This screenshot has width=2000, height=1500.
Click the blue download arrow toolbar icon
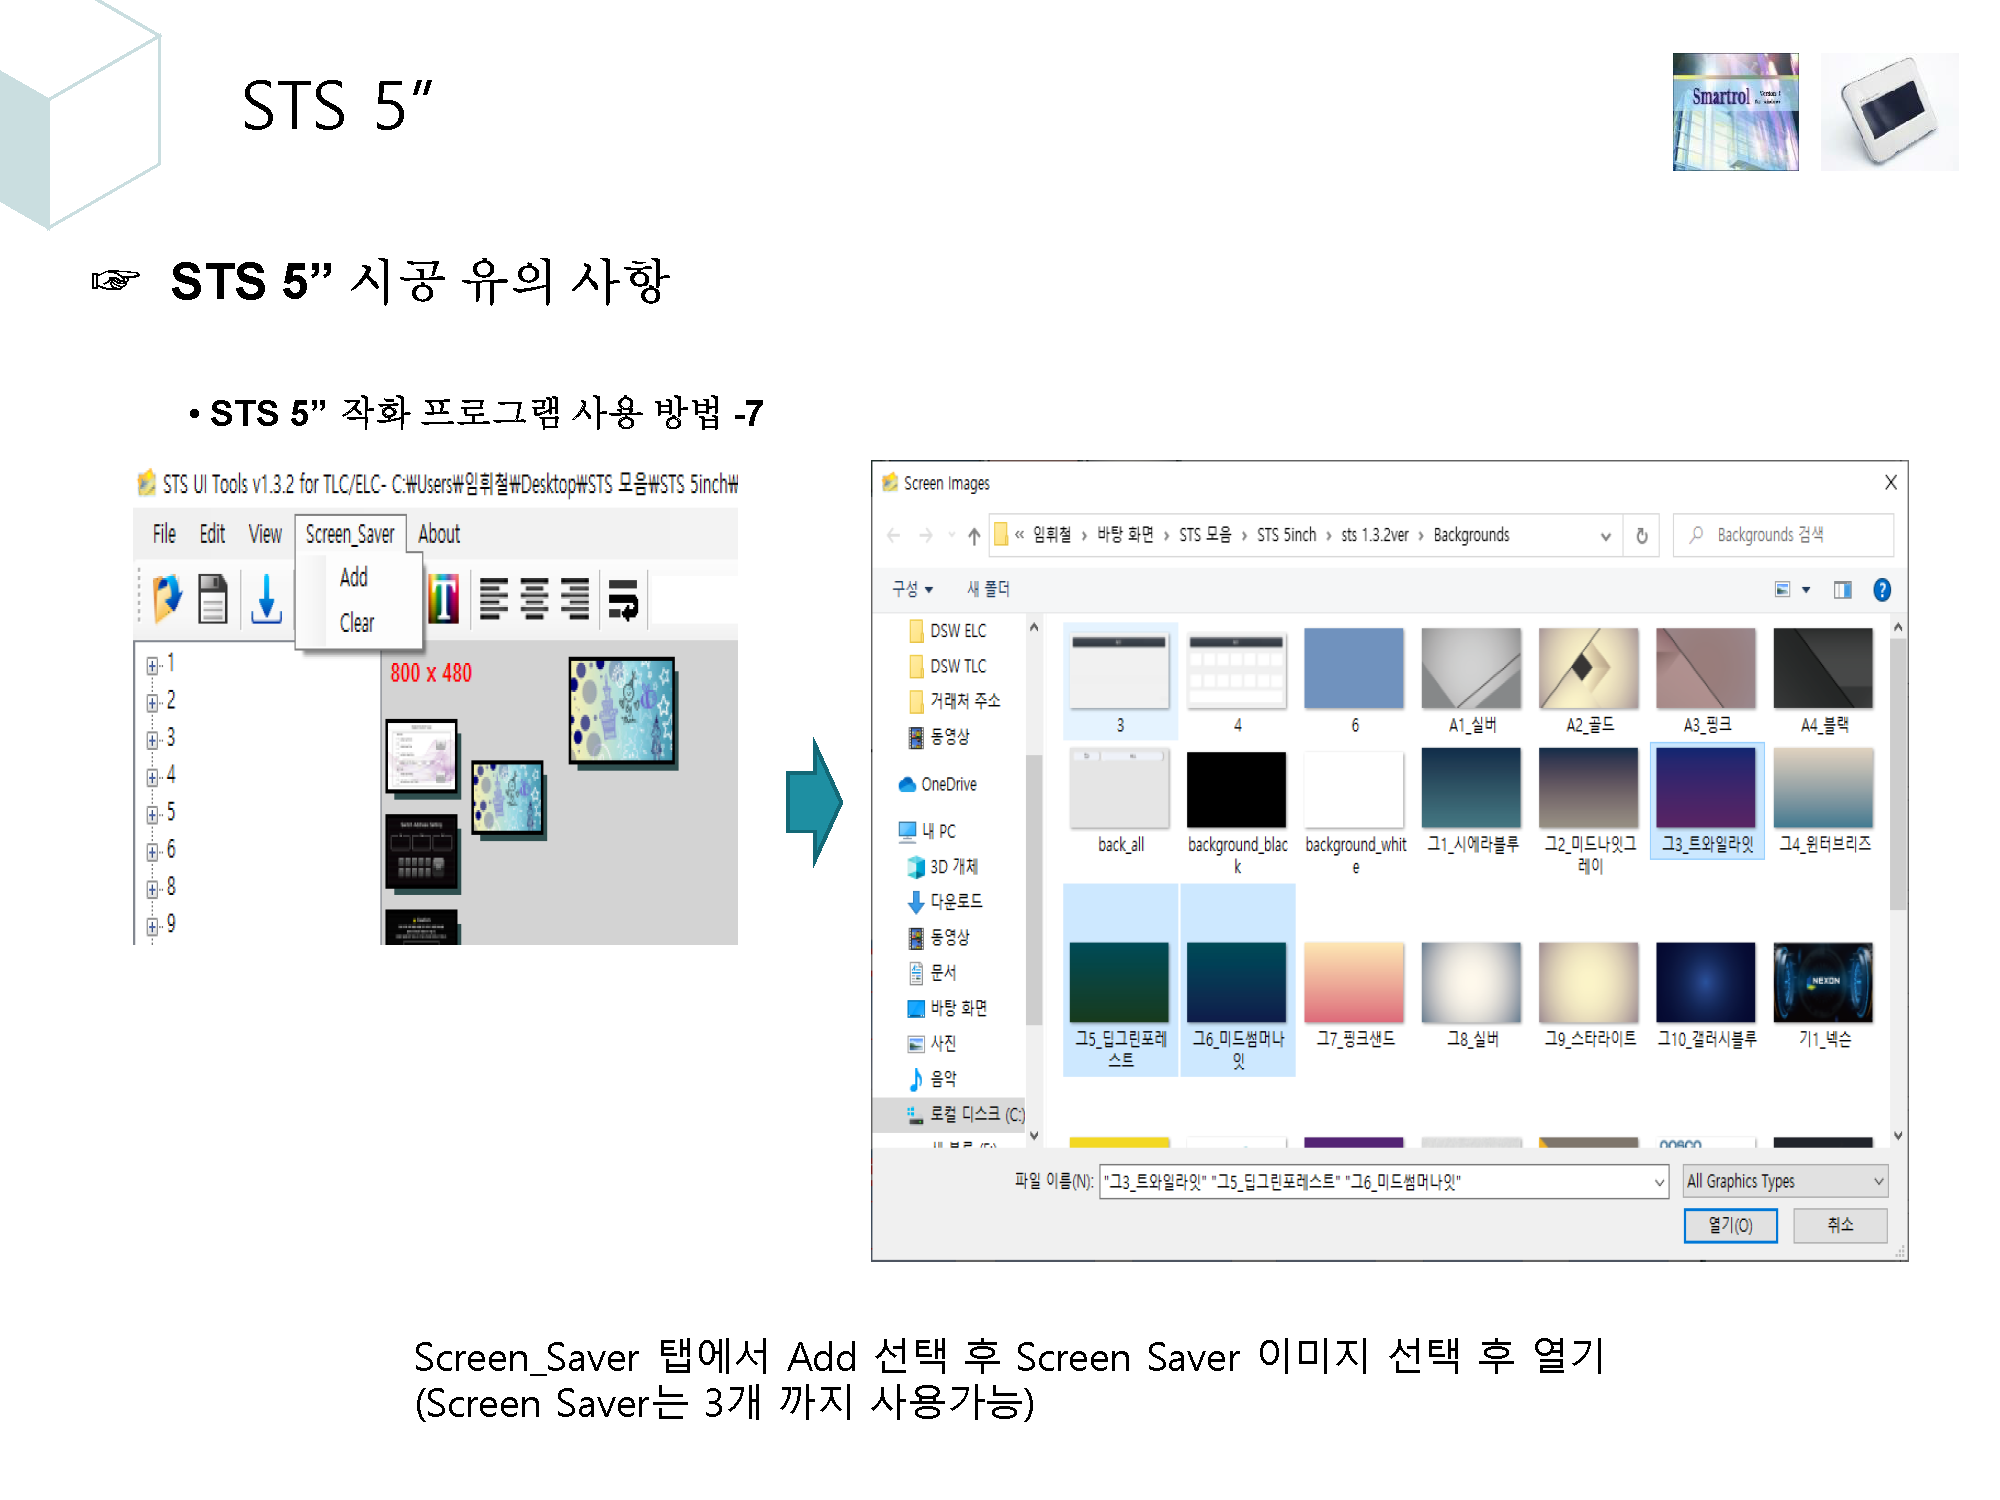tap(267, 598)
